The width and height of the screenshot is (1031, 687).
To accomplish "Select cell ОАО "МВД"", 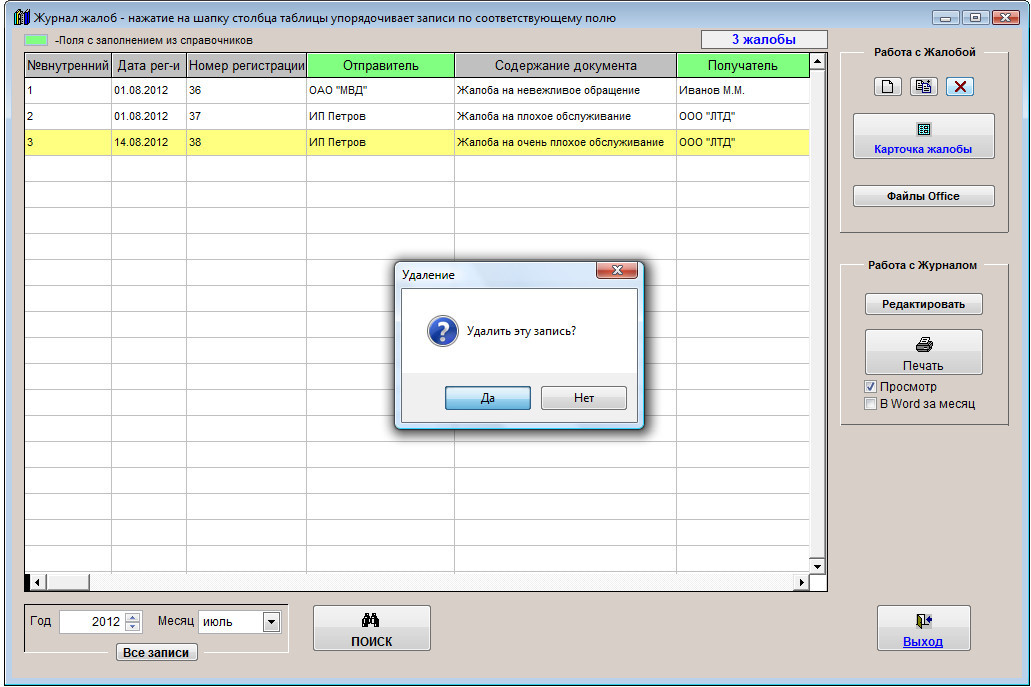I will pyautogui.click(x=380, y=91).
